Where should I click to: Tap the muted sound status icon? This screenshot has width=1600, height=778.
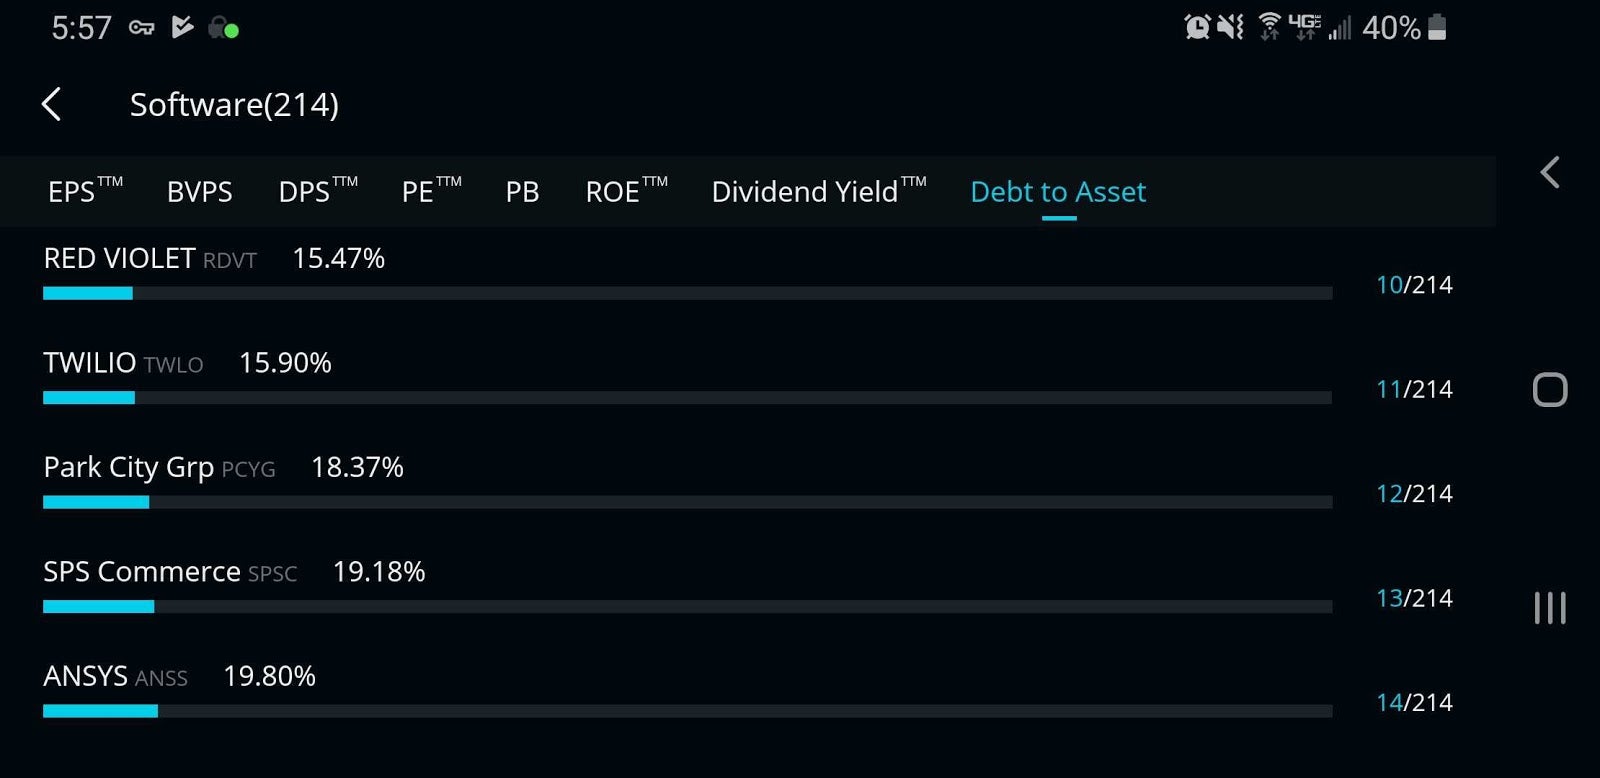pyautogui.click(x=1231, y=27)
